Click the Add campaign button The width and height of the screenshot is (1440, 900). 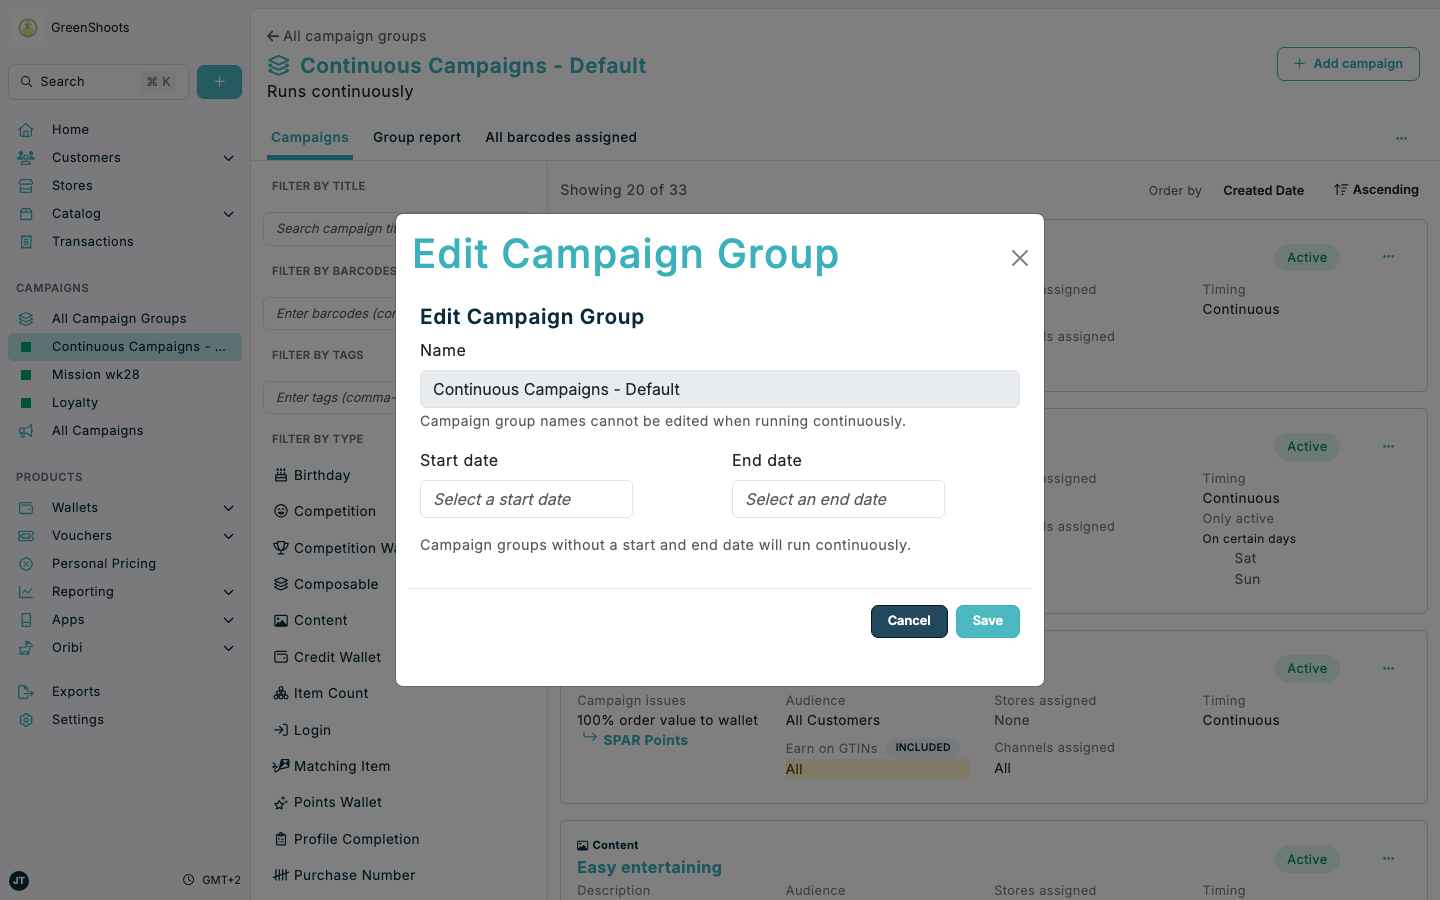click(x=1348, y=63)
